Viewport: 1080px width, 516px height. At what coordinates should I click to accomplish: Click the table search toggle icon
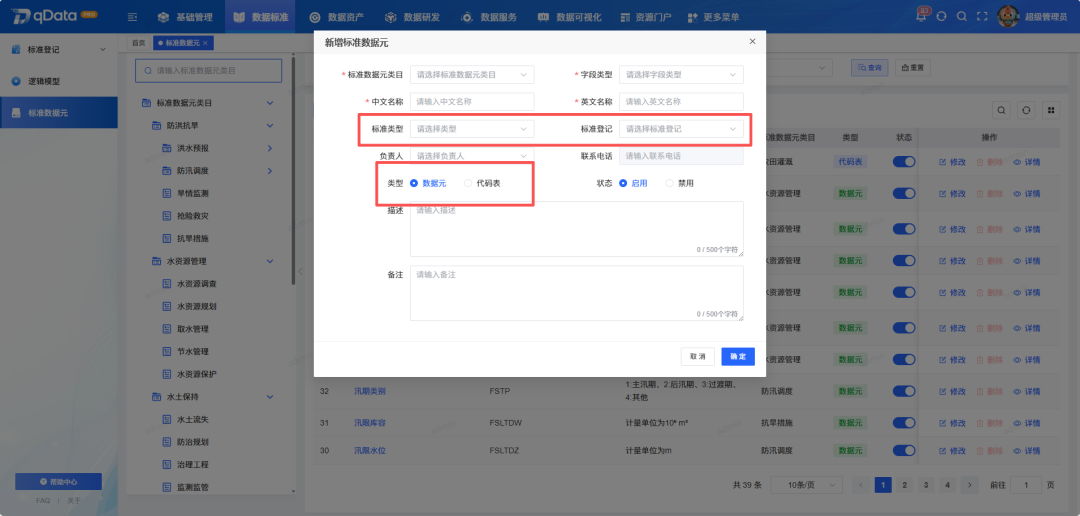click(x=1002, y=110)
